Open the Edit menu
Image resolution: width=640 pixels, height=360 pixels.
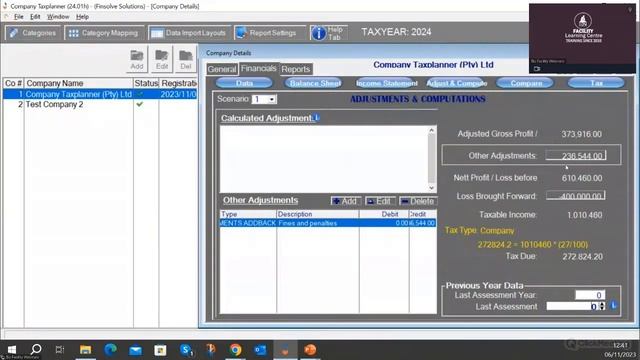[35, 17]
